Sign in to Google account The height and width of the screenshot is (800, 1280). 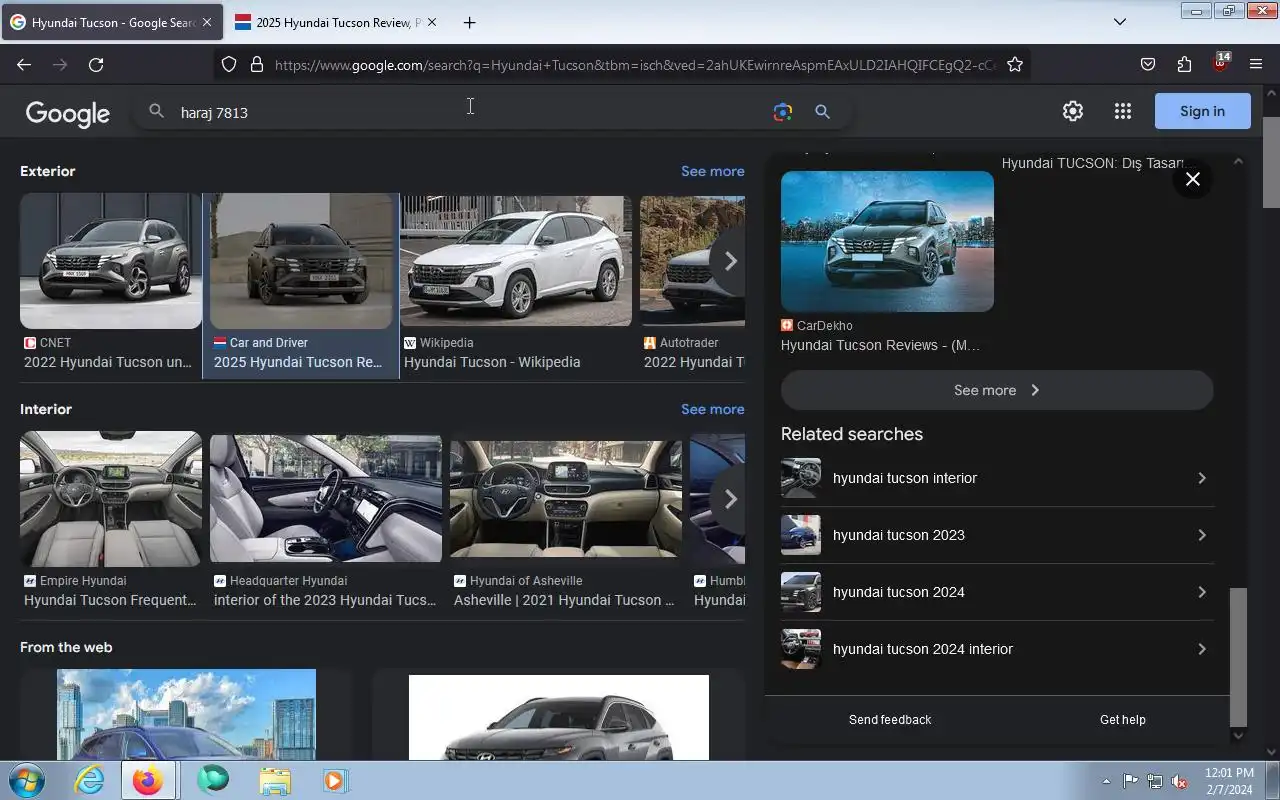[1202, 111]
